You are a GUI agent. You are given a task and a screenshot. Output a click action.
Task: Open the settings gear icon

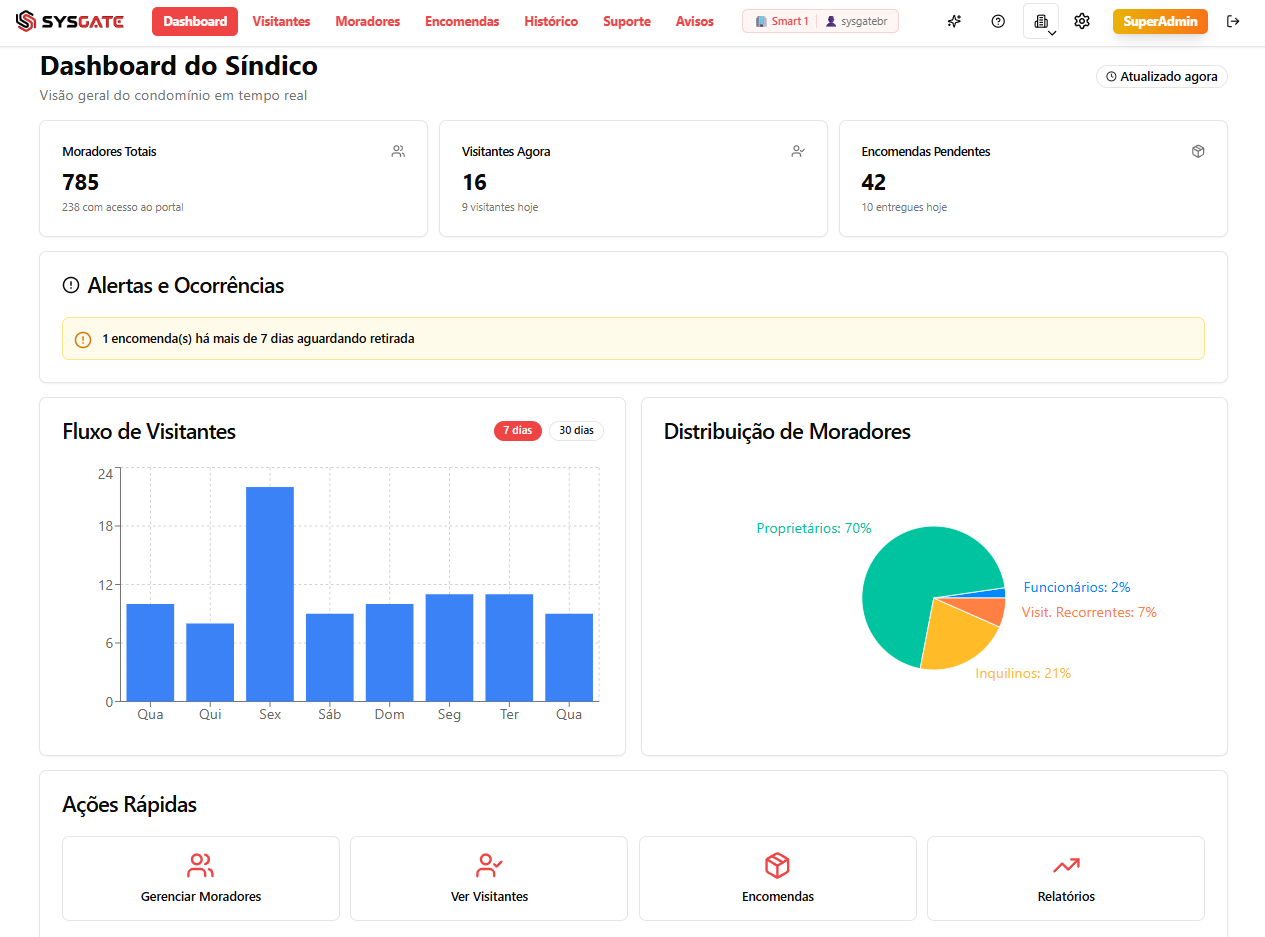pyautogui.click(x=1082, y=21)
